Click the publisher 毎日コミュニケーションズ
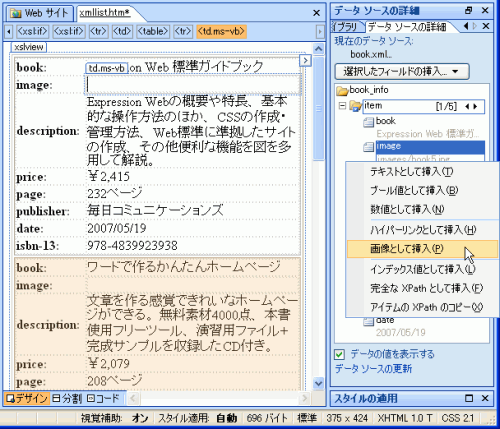The image size is (500, 429). (x=155, y=211)
